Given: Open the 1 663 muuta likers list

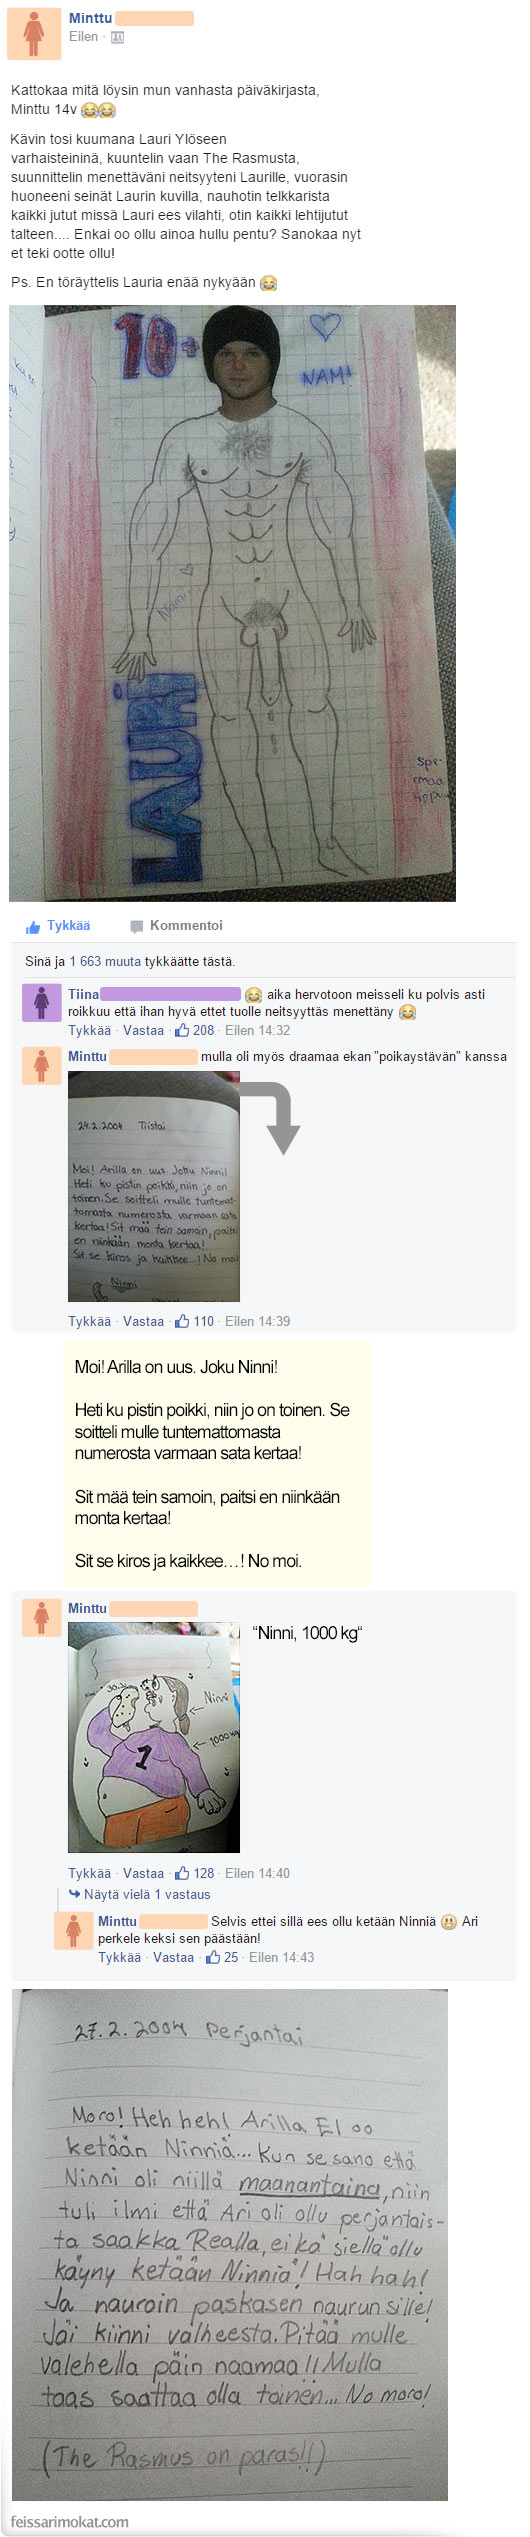Looking at the screenshot, I should point(105,961).
